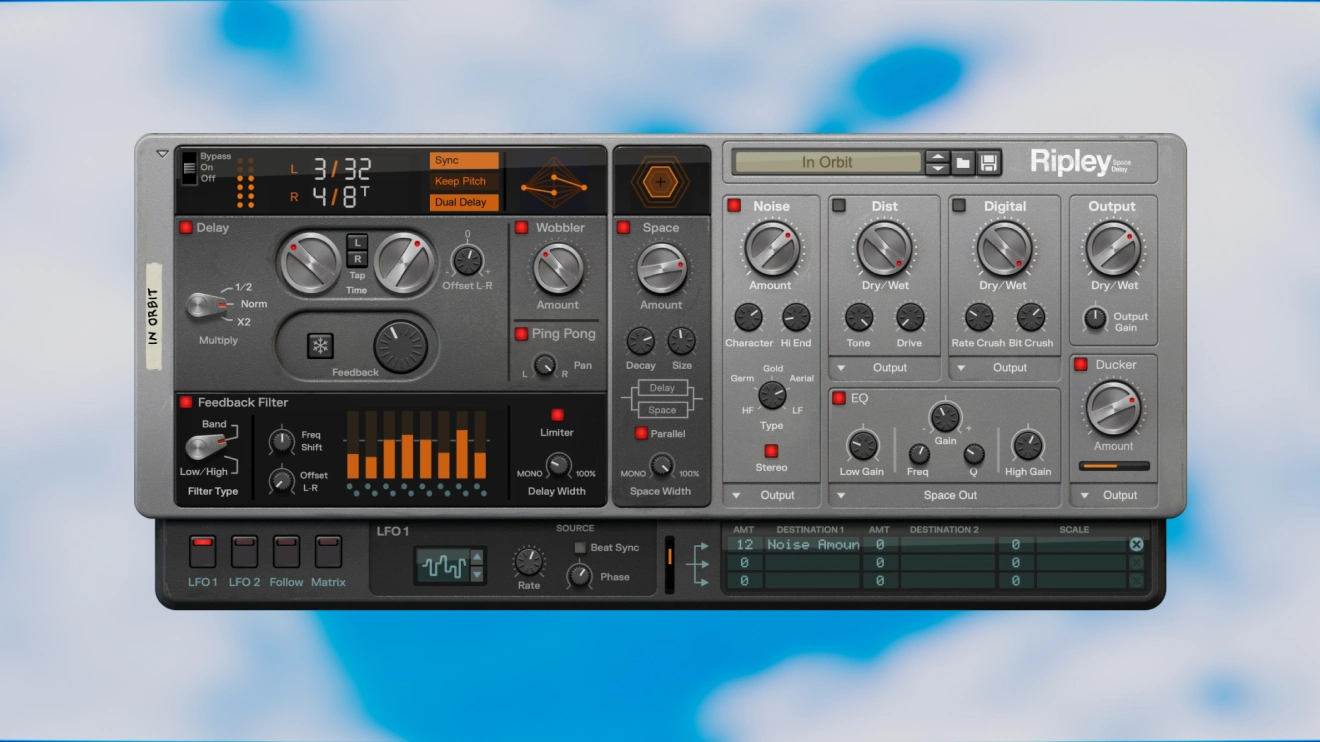The height and width of the screenshot is (742, 1320).
Task: Click the Wobbler Amount knob
Action: 558,268
